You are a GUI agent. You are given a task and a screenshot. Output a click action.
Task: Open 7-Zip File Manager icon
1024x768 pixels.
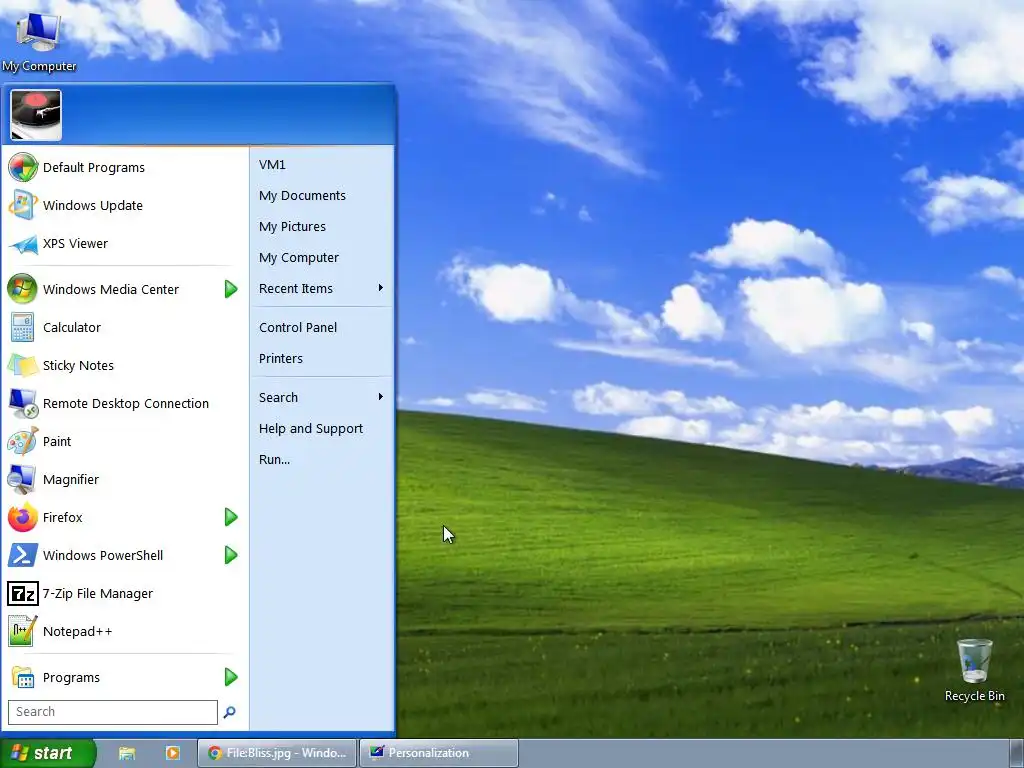pos(23,594)
